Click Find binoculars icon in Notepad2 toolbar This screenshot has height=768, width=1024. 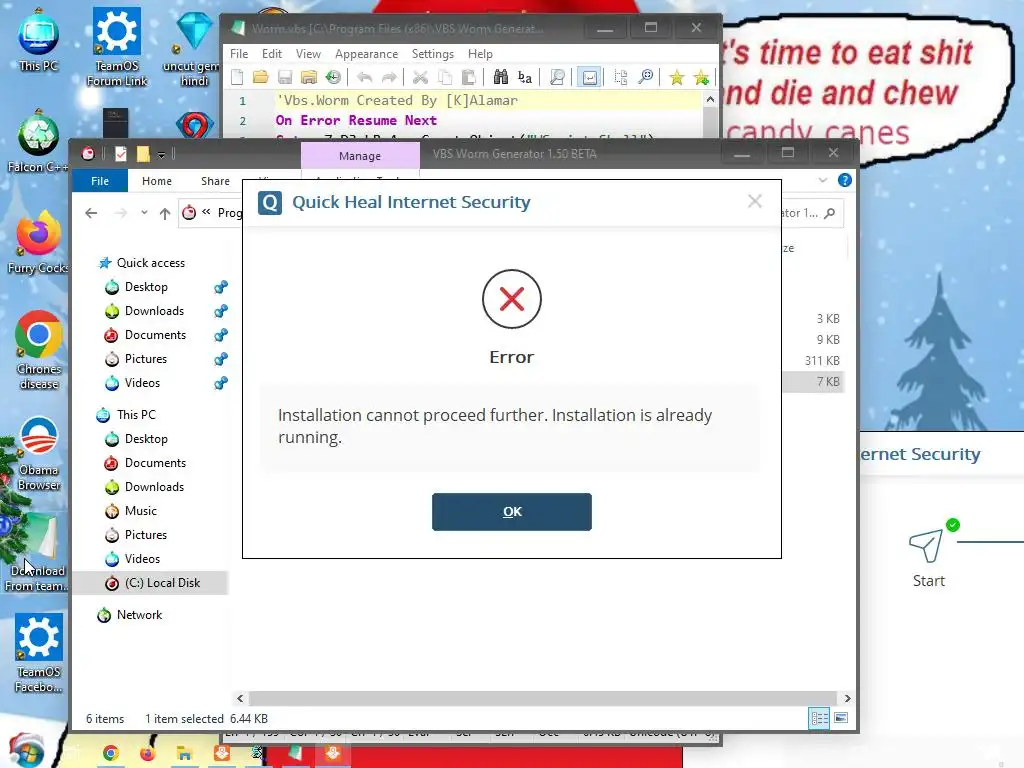coord(500,78)
